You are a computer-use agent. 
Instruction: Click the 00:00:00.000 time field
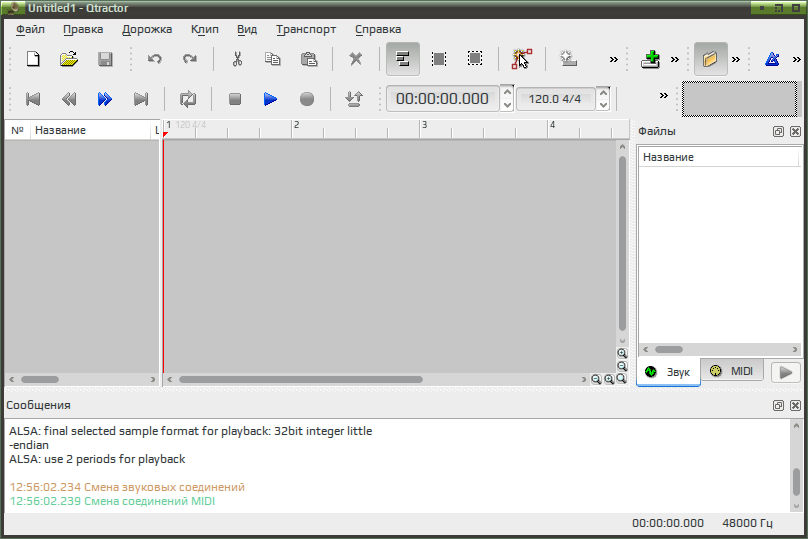pyautogui.click(x=443, y=98)
